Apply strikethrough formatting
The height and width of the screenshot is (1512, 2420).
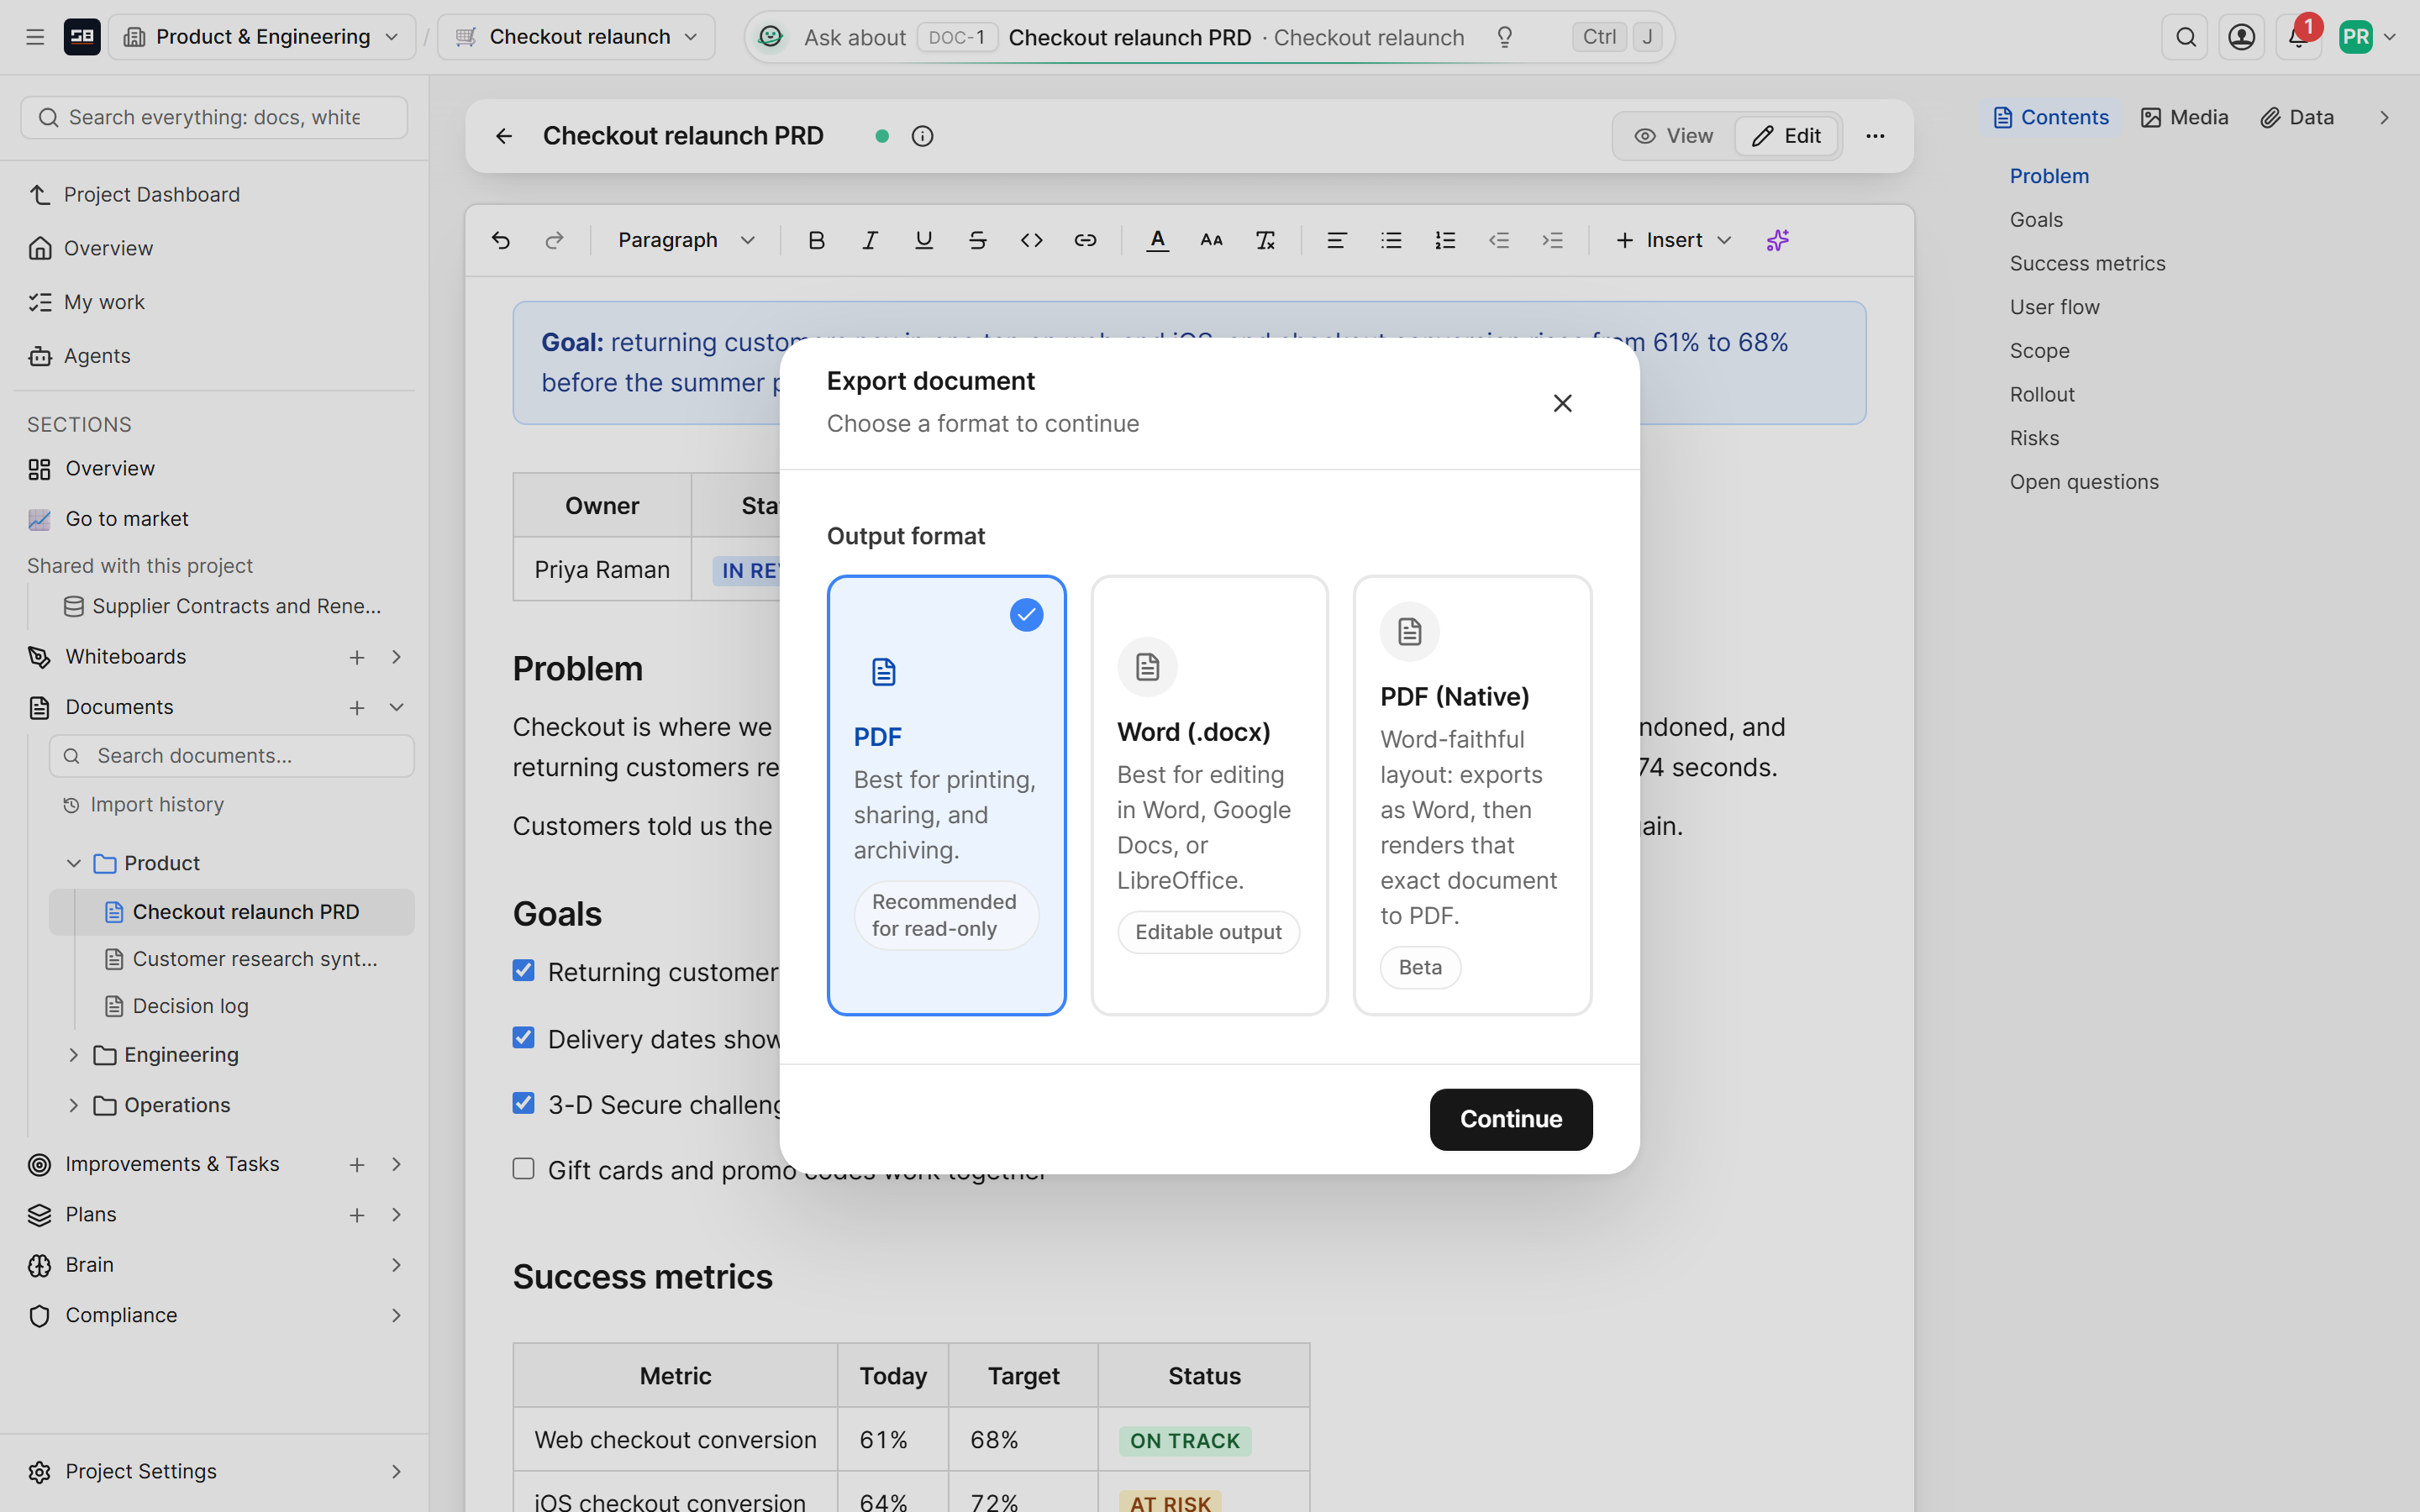tap(978, 240)
